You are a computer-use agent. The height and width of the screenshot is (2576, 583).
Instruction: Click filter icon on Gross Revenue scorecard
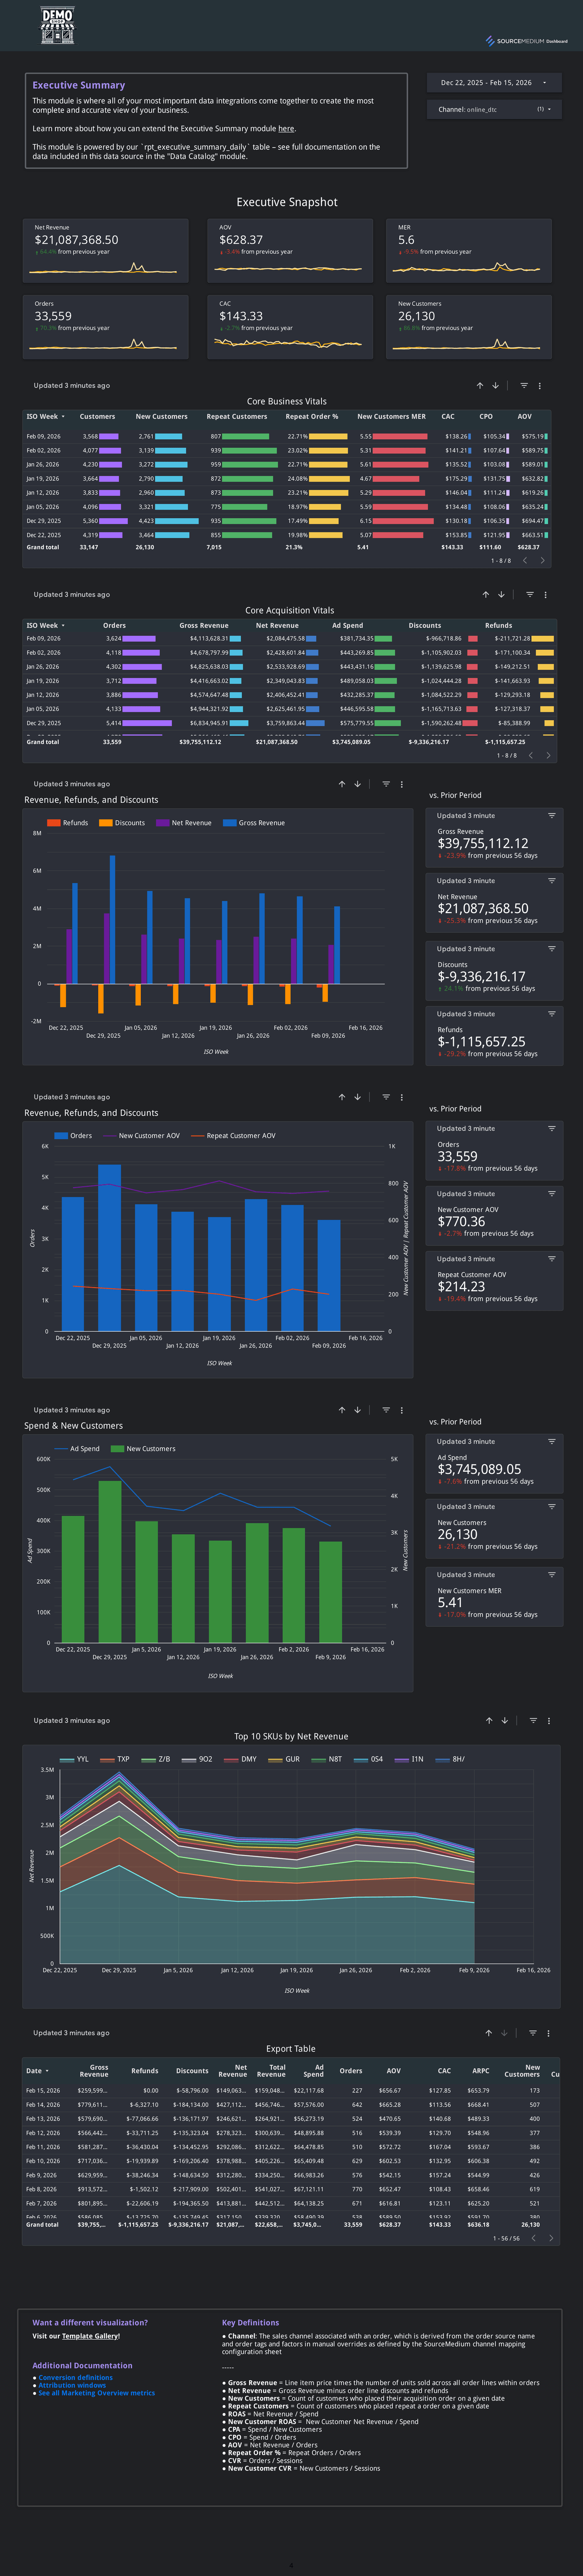point(552,815)
